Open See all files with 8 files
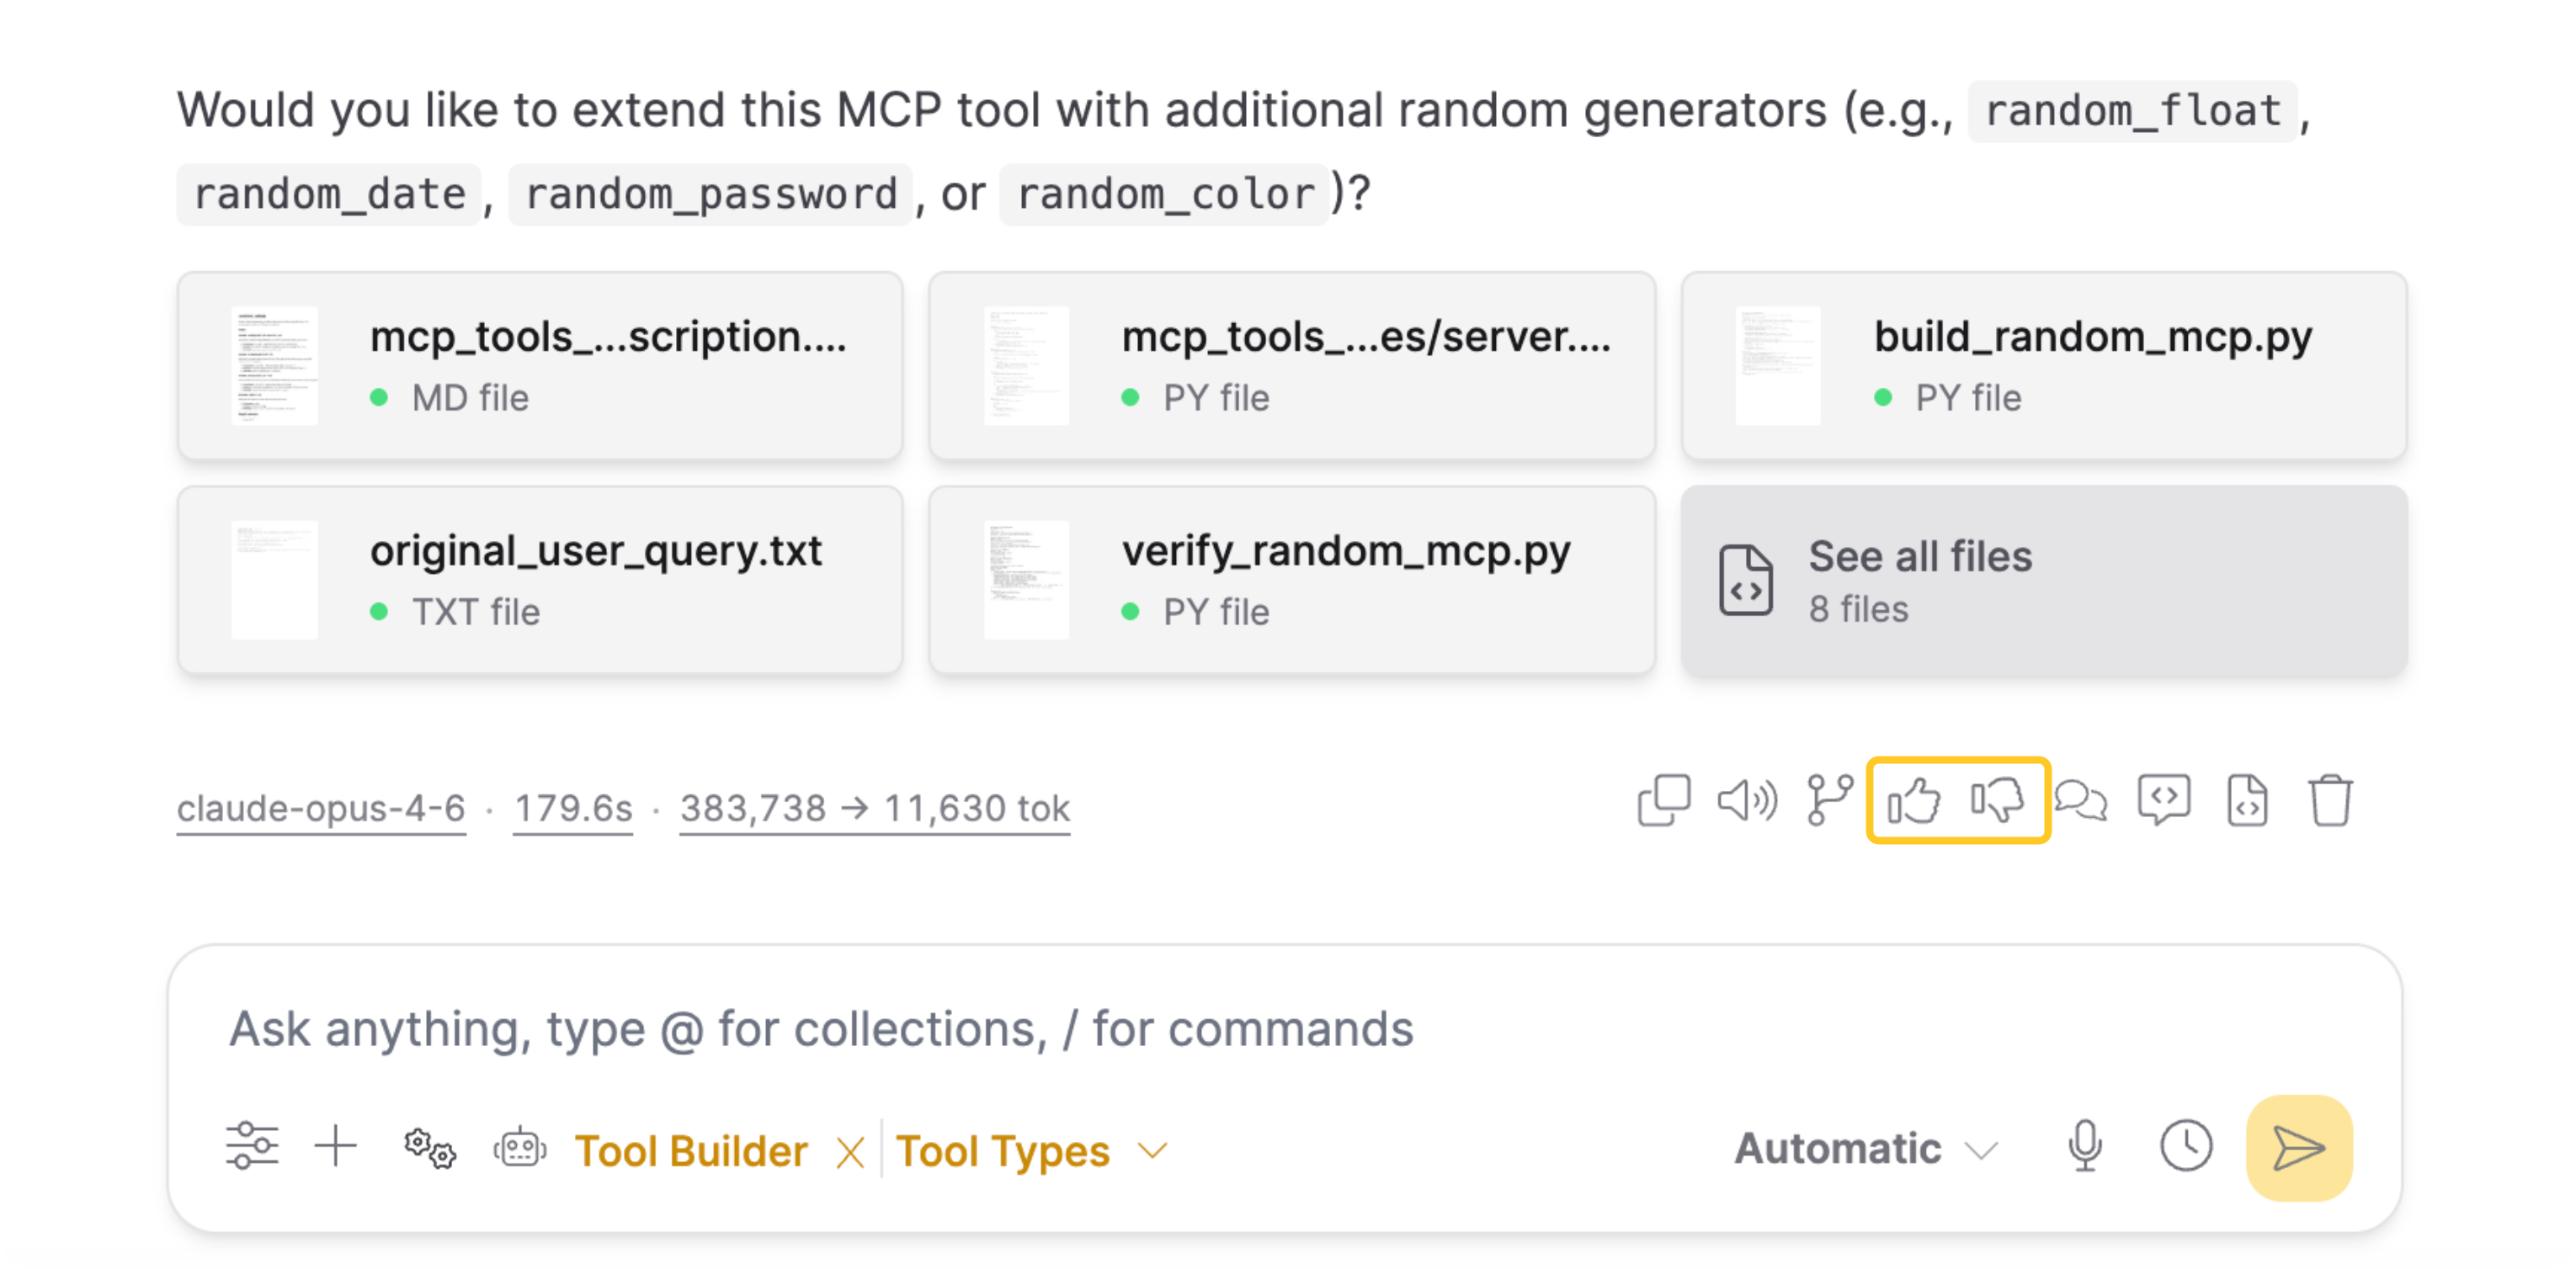This screenshot has height=1269, width=2576. [2044, 581]
